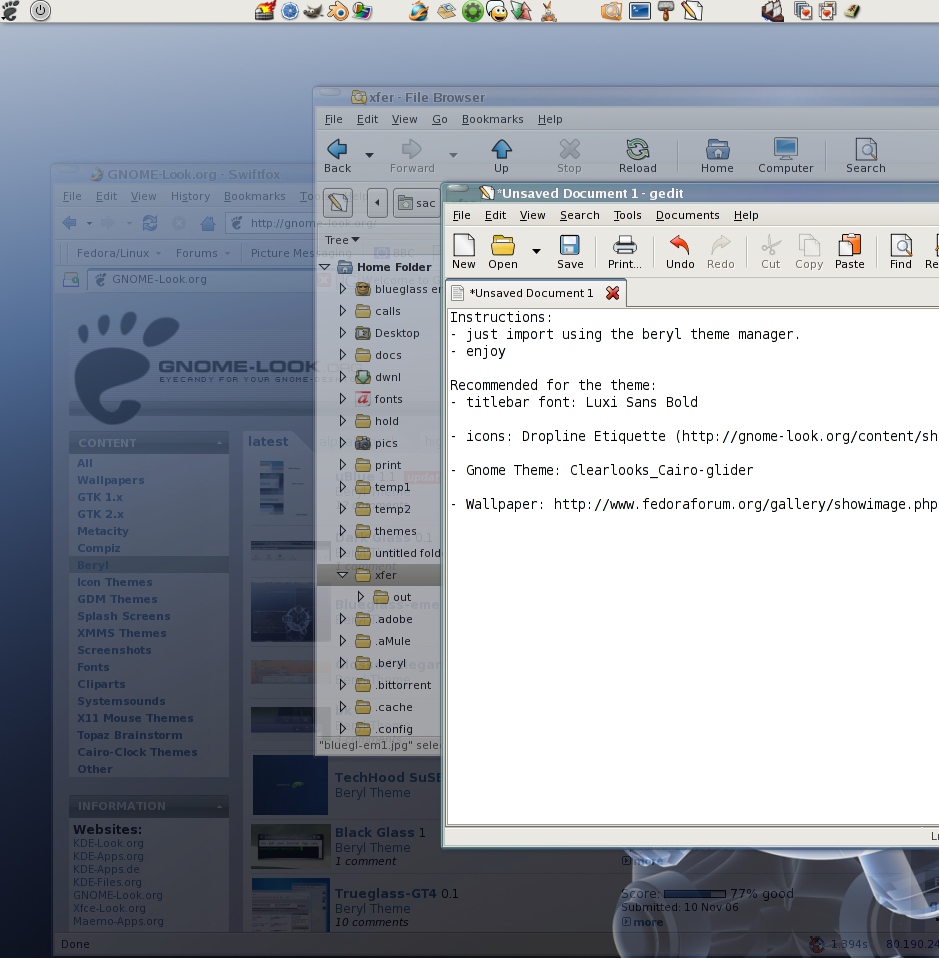Collapse the Home Folder tree node

(325, 267)
